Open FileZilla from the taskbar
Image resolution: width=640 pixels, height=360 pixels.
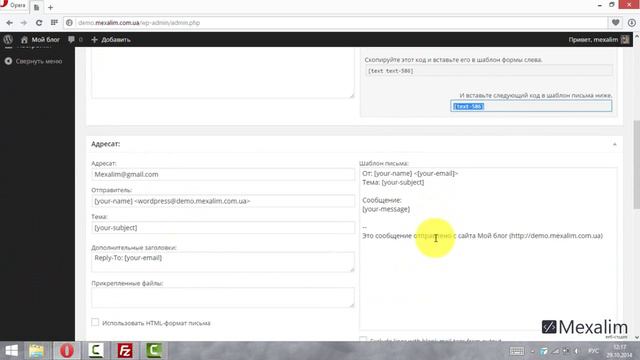point(125,351)
